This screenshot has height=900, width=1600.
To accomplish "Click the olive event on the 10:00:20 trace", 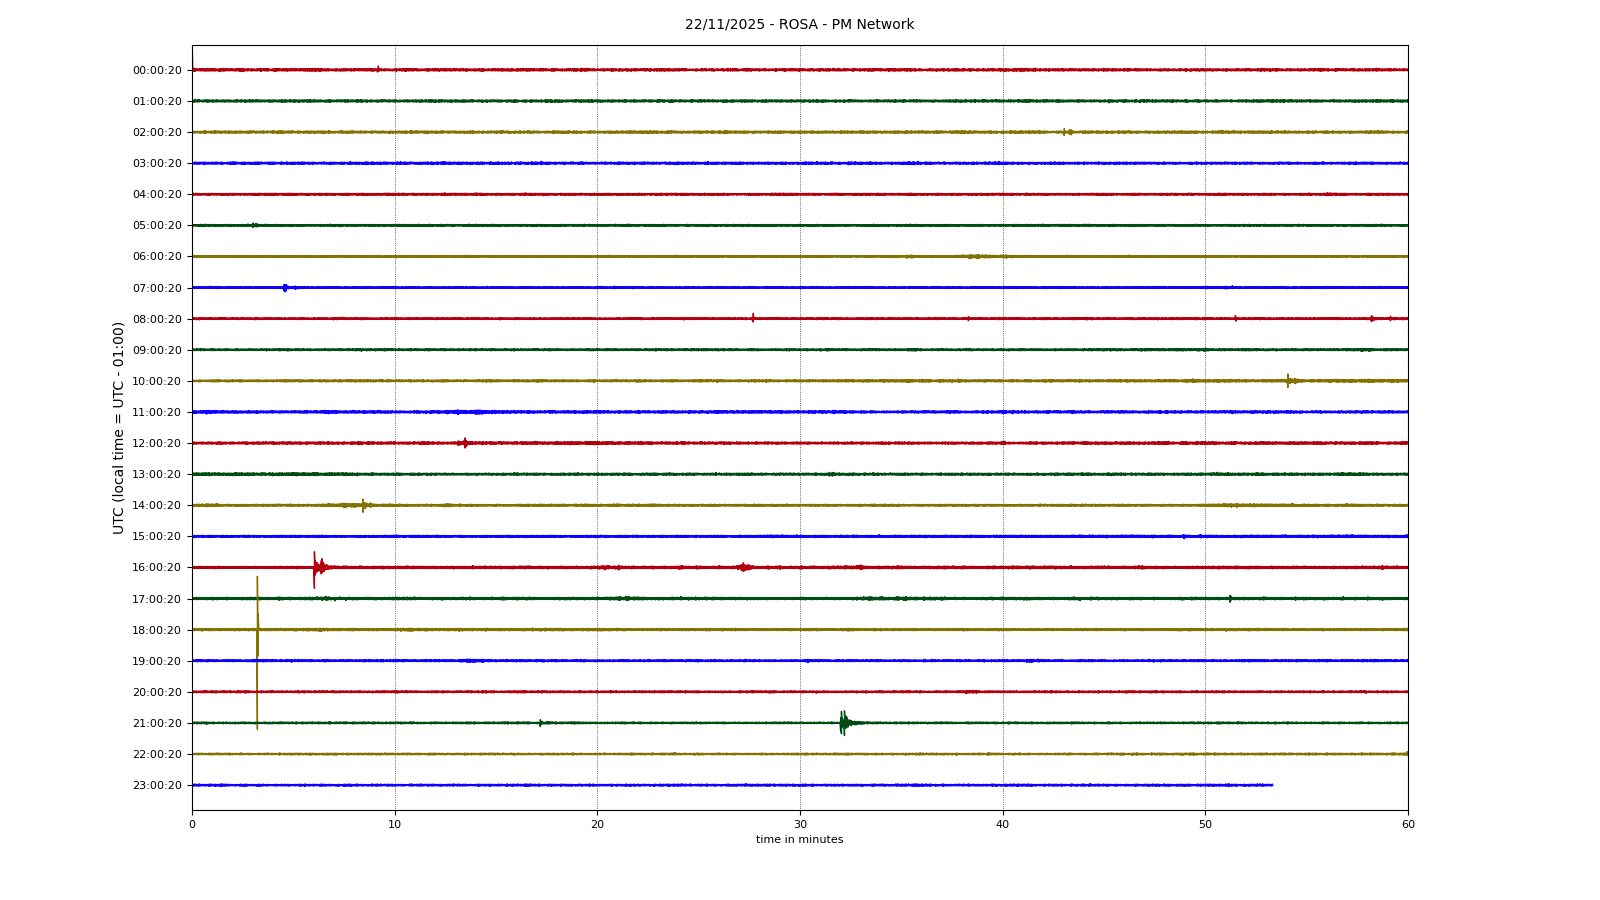I will (x=1289, y=380).
